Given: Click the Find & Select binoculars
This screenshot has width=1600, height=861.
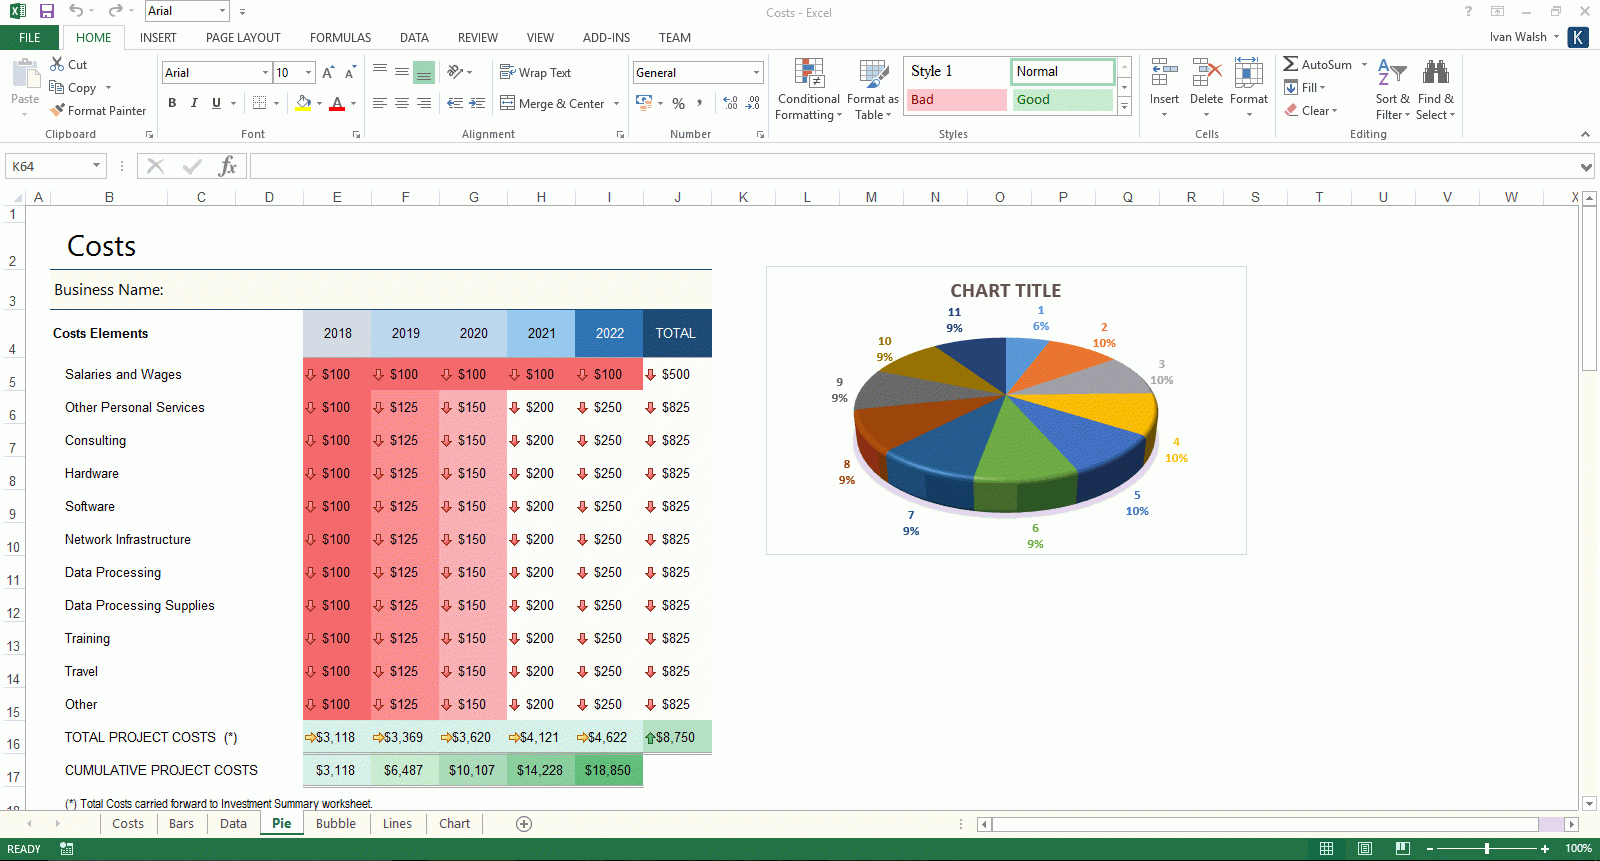Looking at the screenshot, I should click(x=1435, y=88).
